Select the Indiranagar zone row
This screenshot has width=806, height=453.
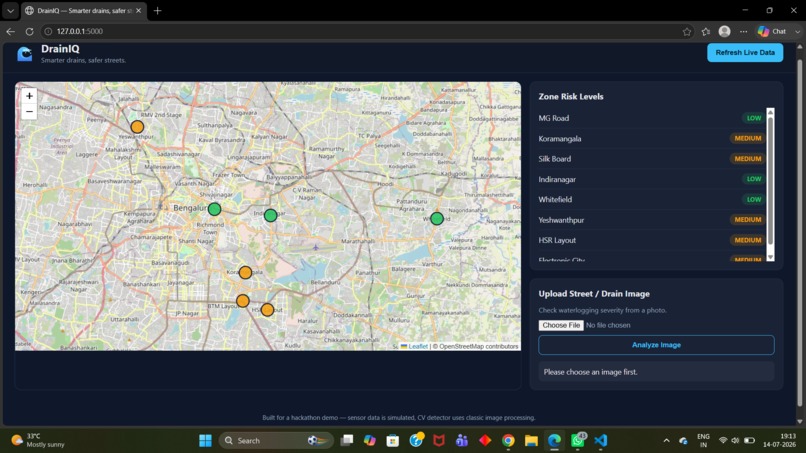point(651,179)
